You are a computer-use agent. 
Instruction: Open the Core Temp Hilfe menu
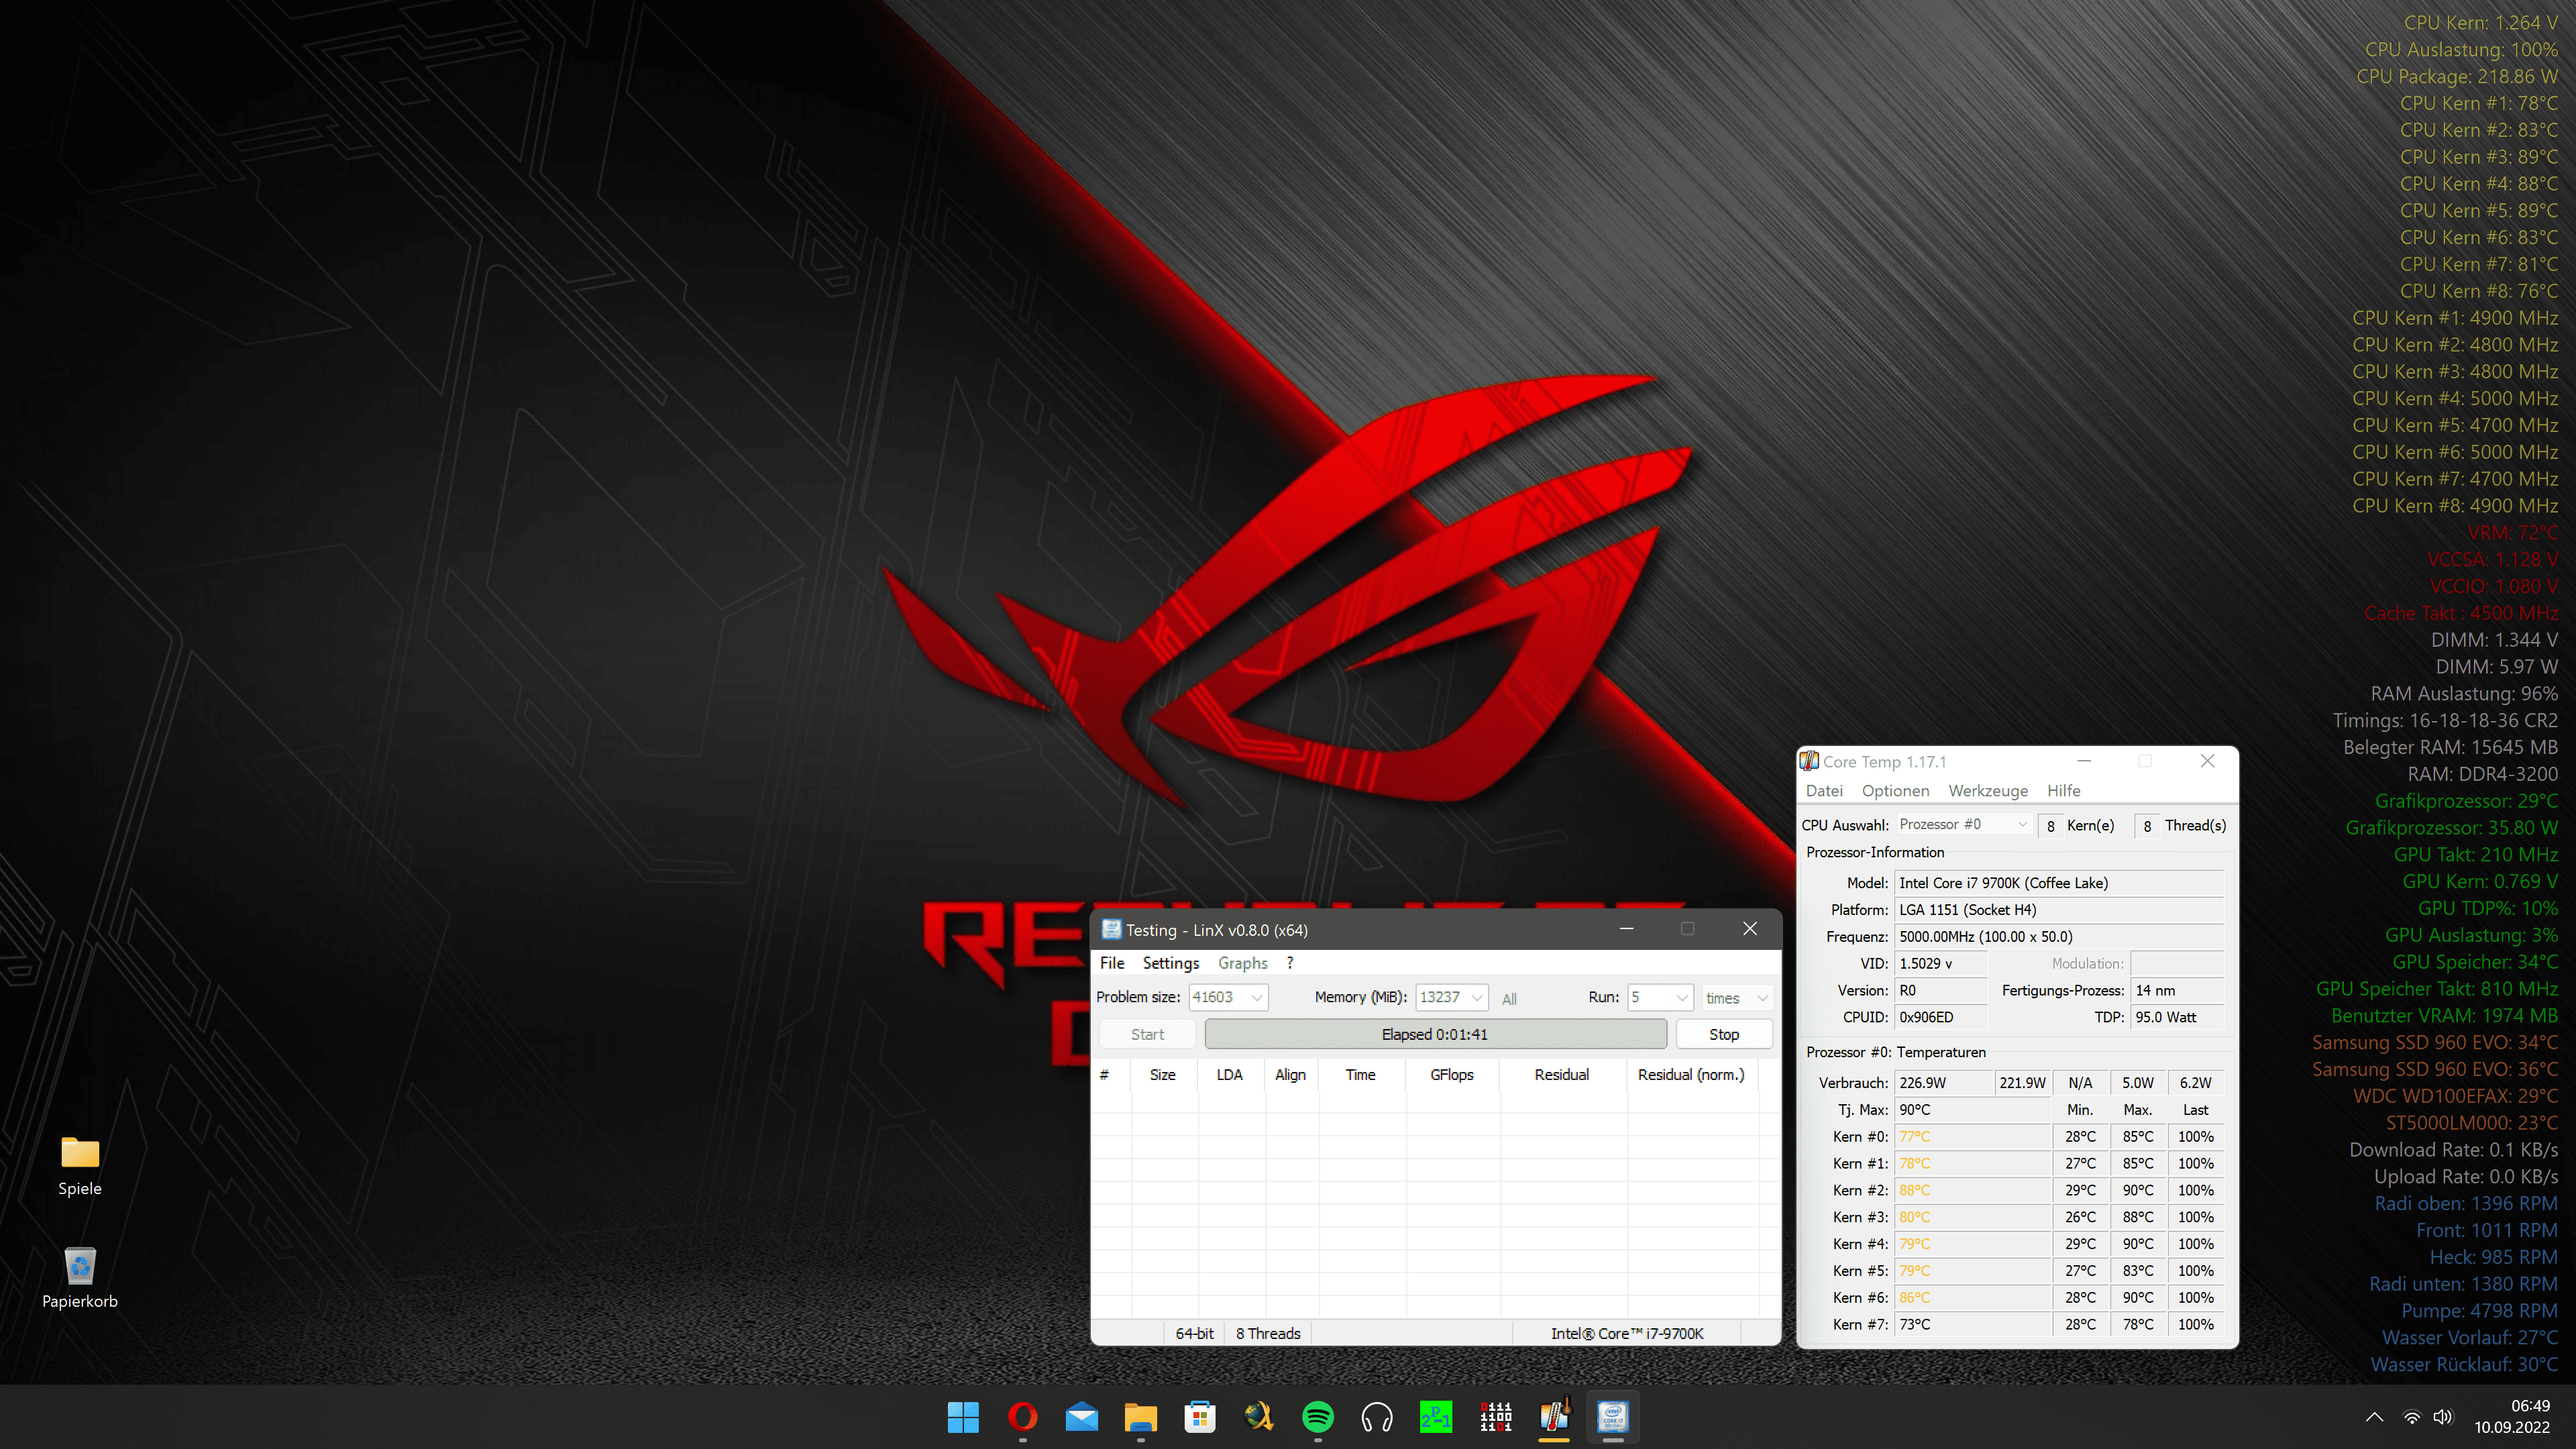(x=2063, y=790)
